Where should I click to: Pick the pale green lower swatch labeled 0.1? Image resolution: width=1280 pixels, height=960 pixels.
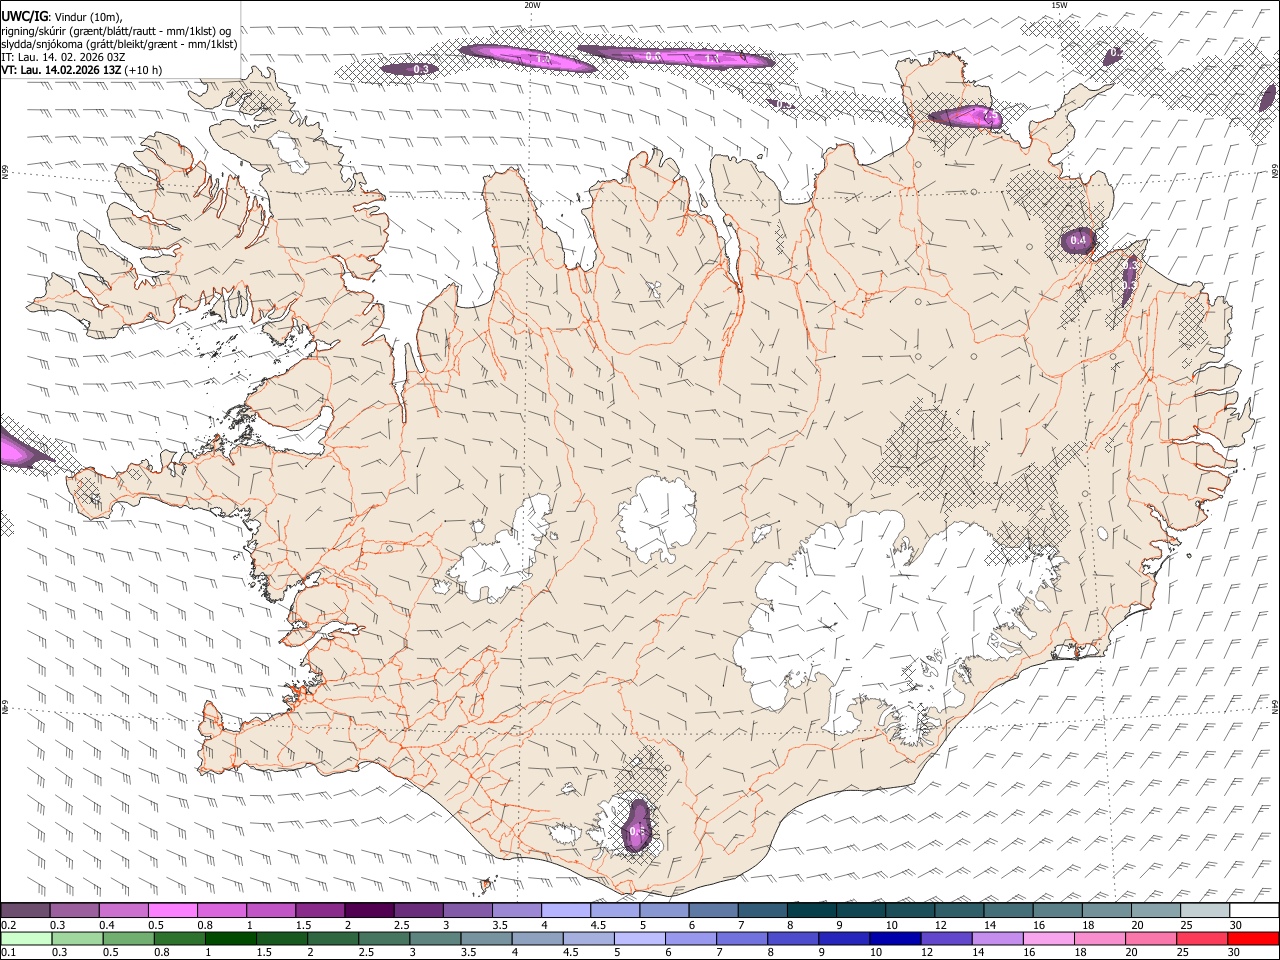(25, 939)
